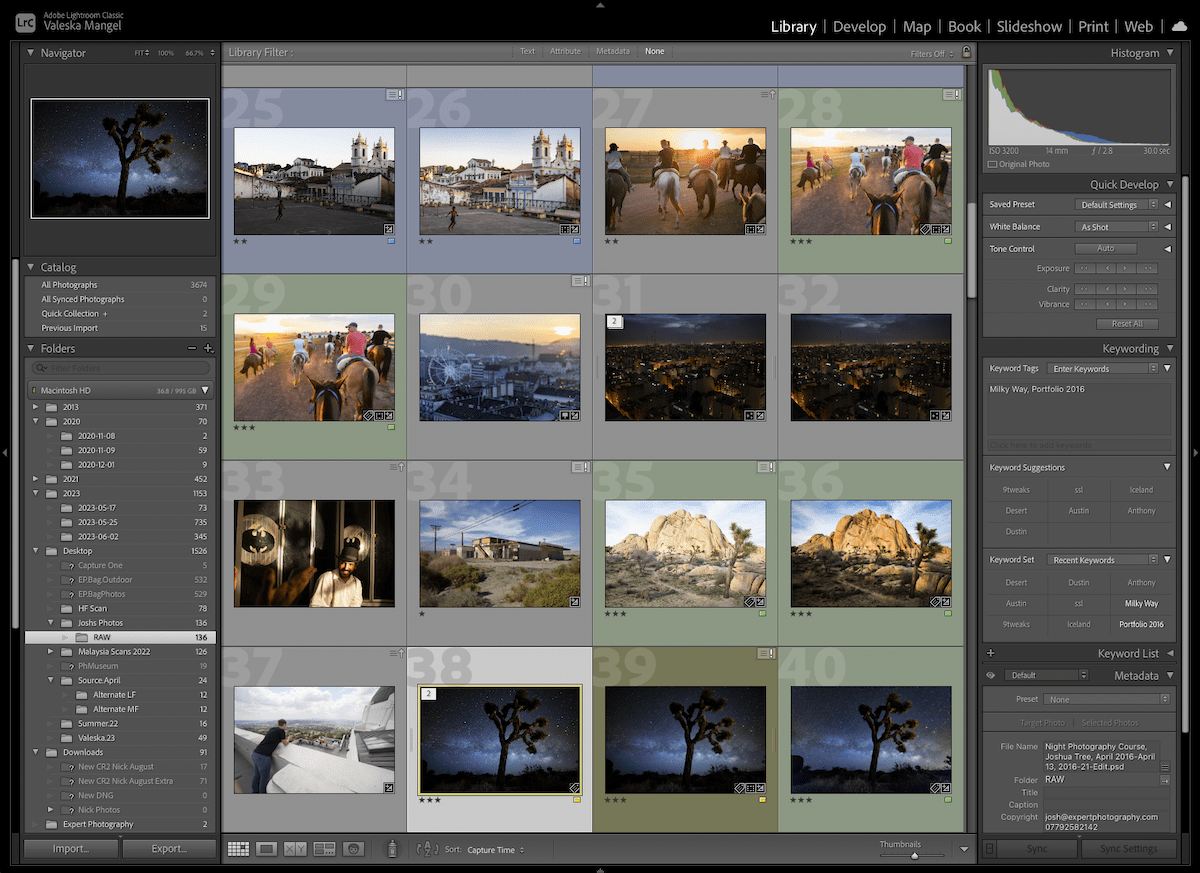Image resolution: width=1200 pixels, height=873 pixels.
Task: Select the Painter spray-can tool
Action: 392,849
